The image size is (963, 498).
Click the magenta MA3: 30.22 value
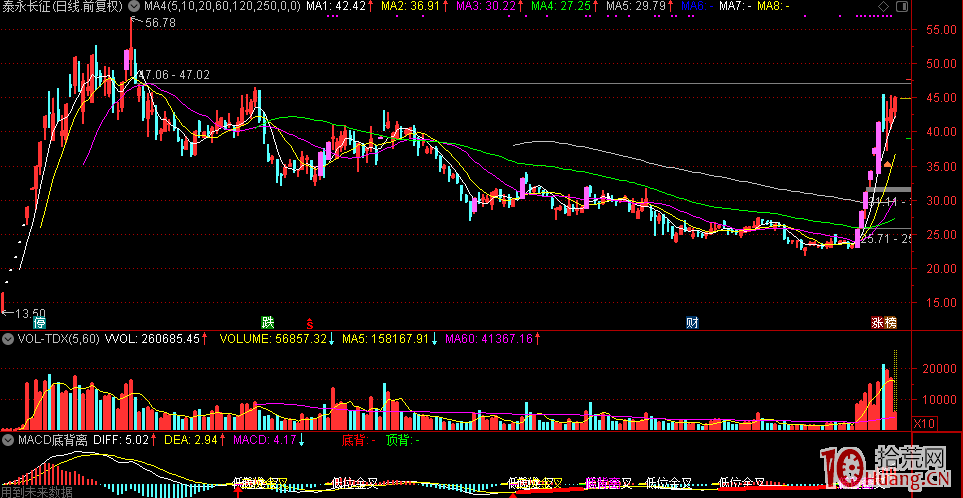tap(486, 7)
